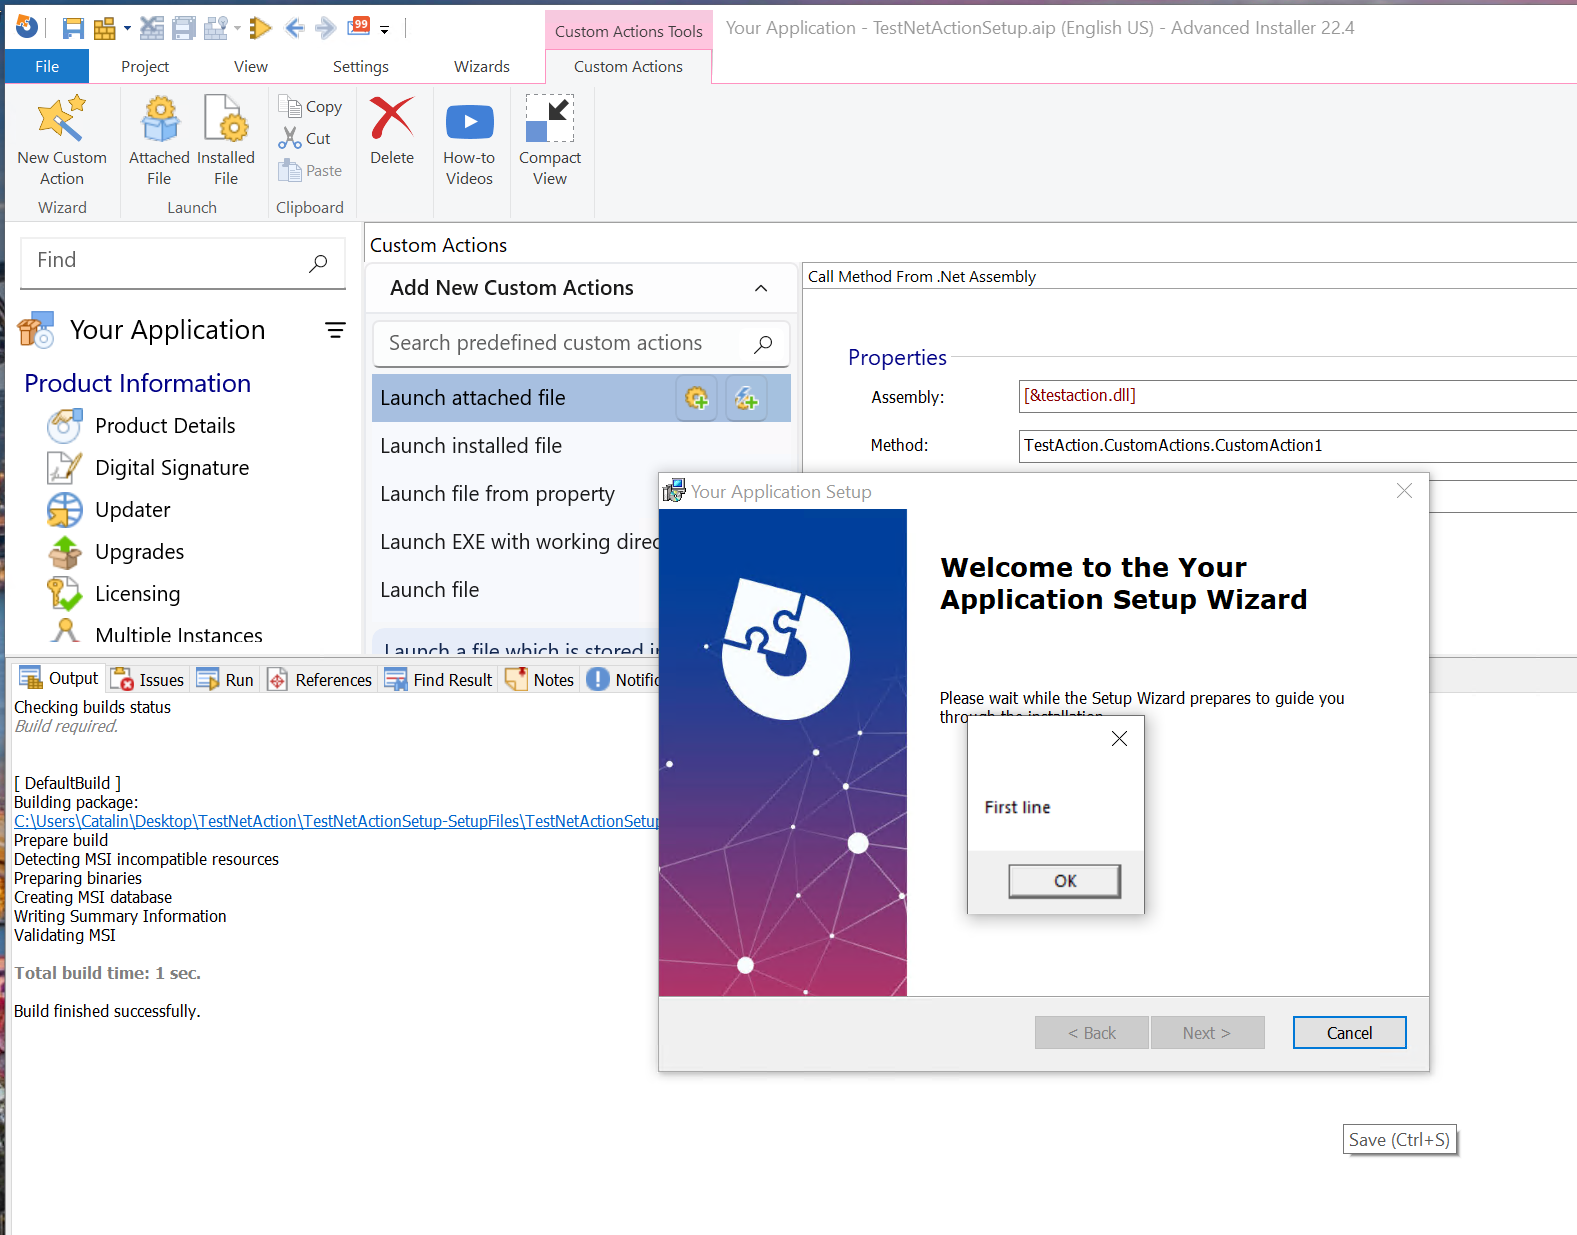Open the Settings ribbon tab

coord(360,67)
